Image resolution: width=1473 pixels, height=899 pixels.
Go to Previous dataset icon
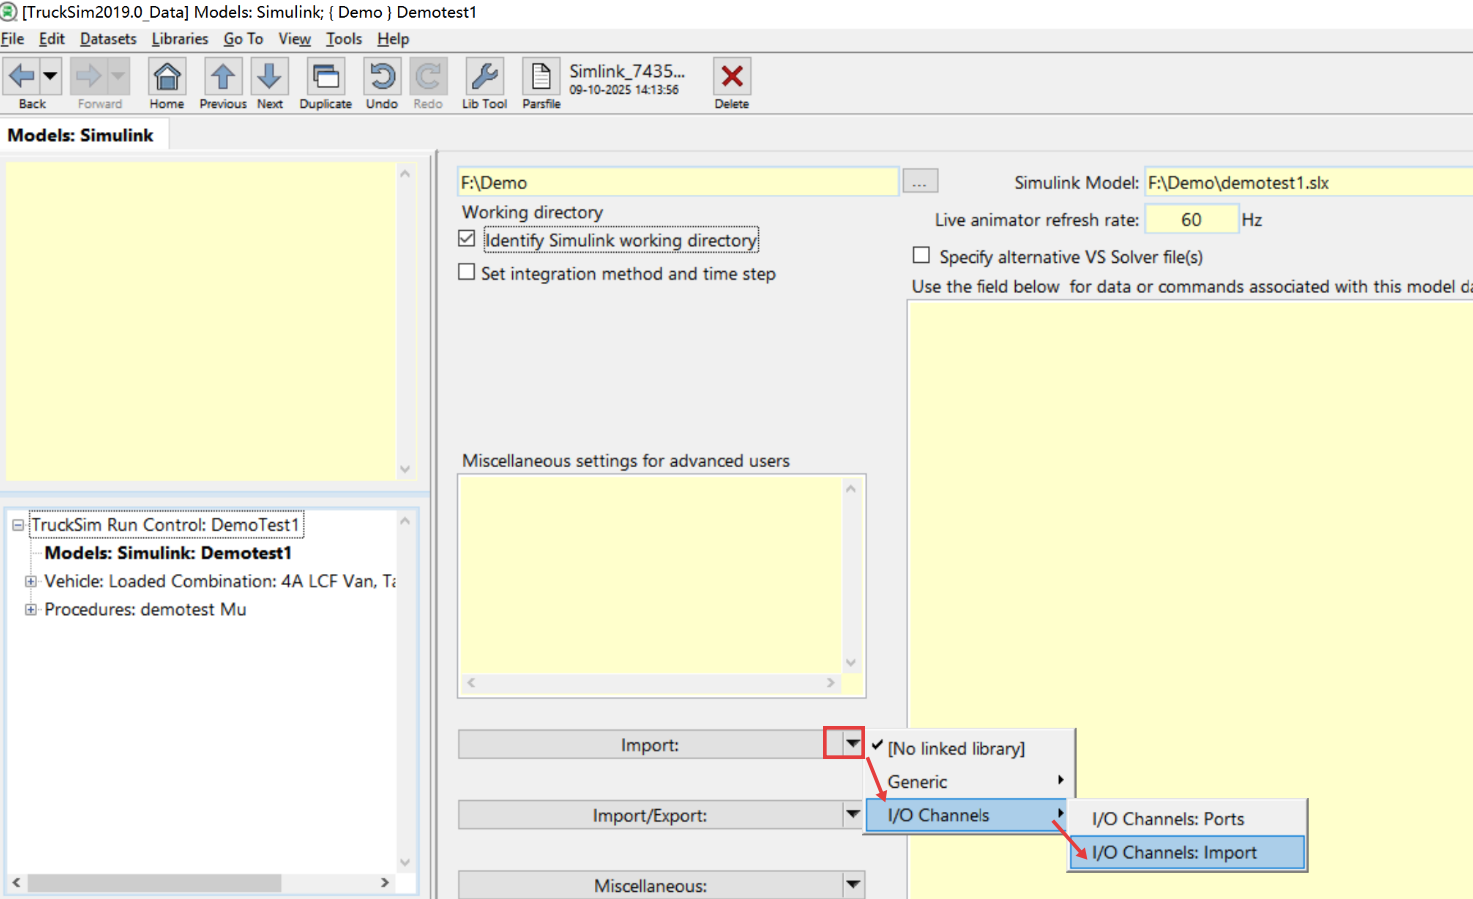tap(222, 76)
